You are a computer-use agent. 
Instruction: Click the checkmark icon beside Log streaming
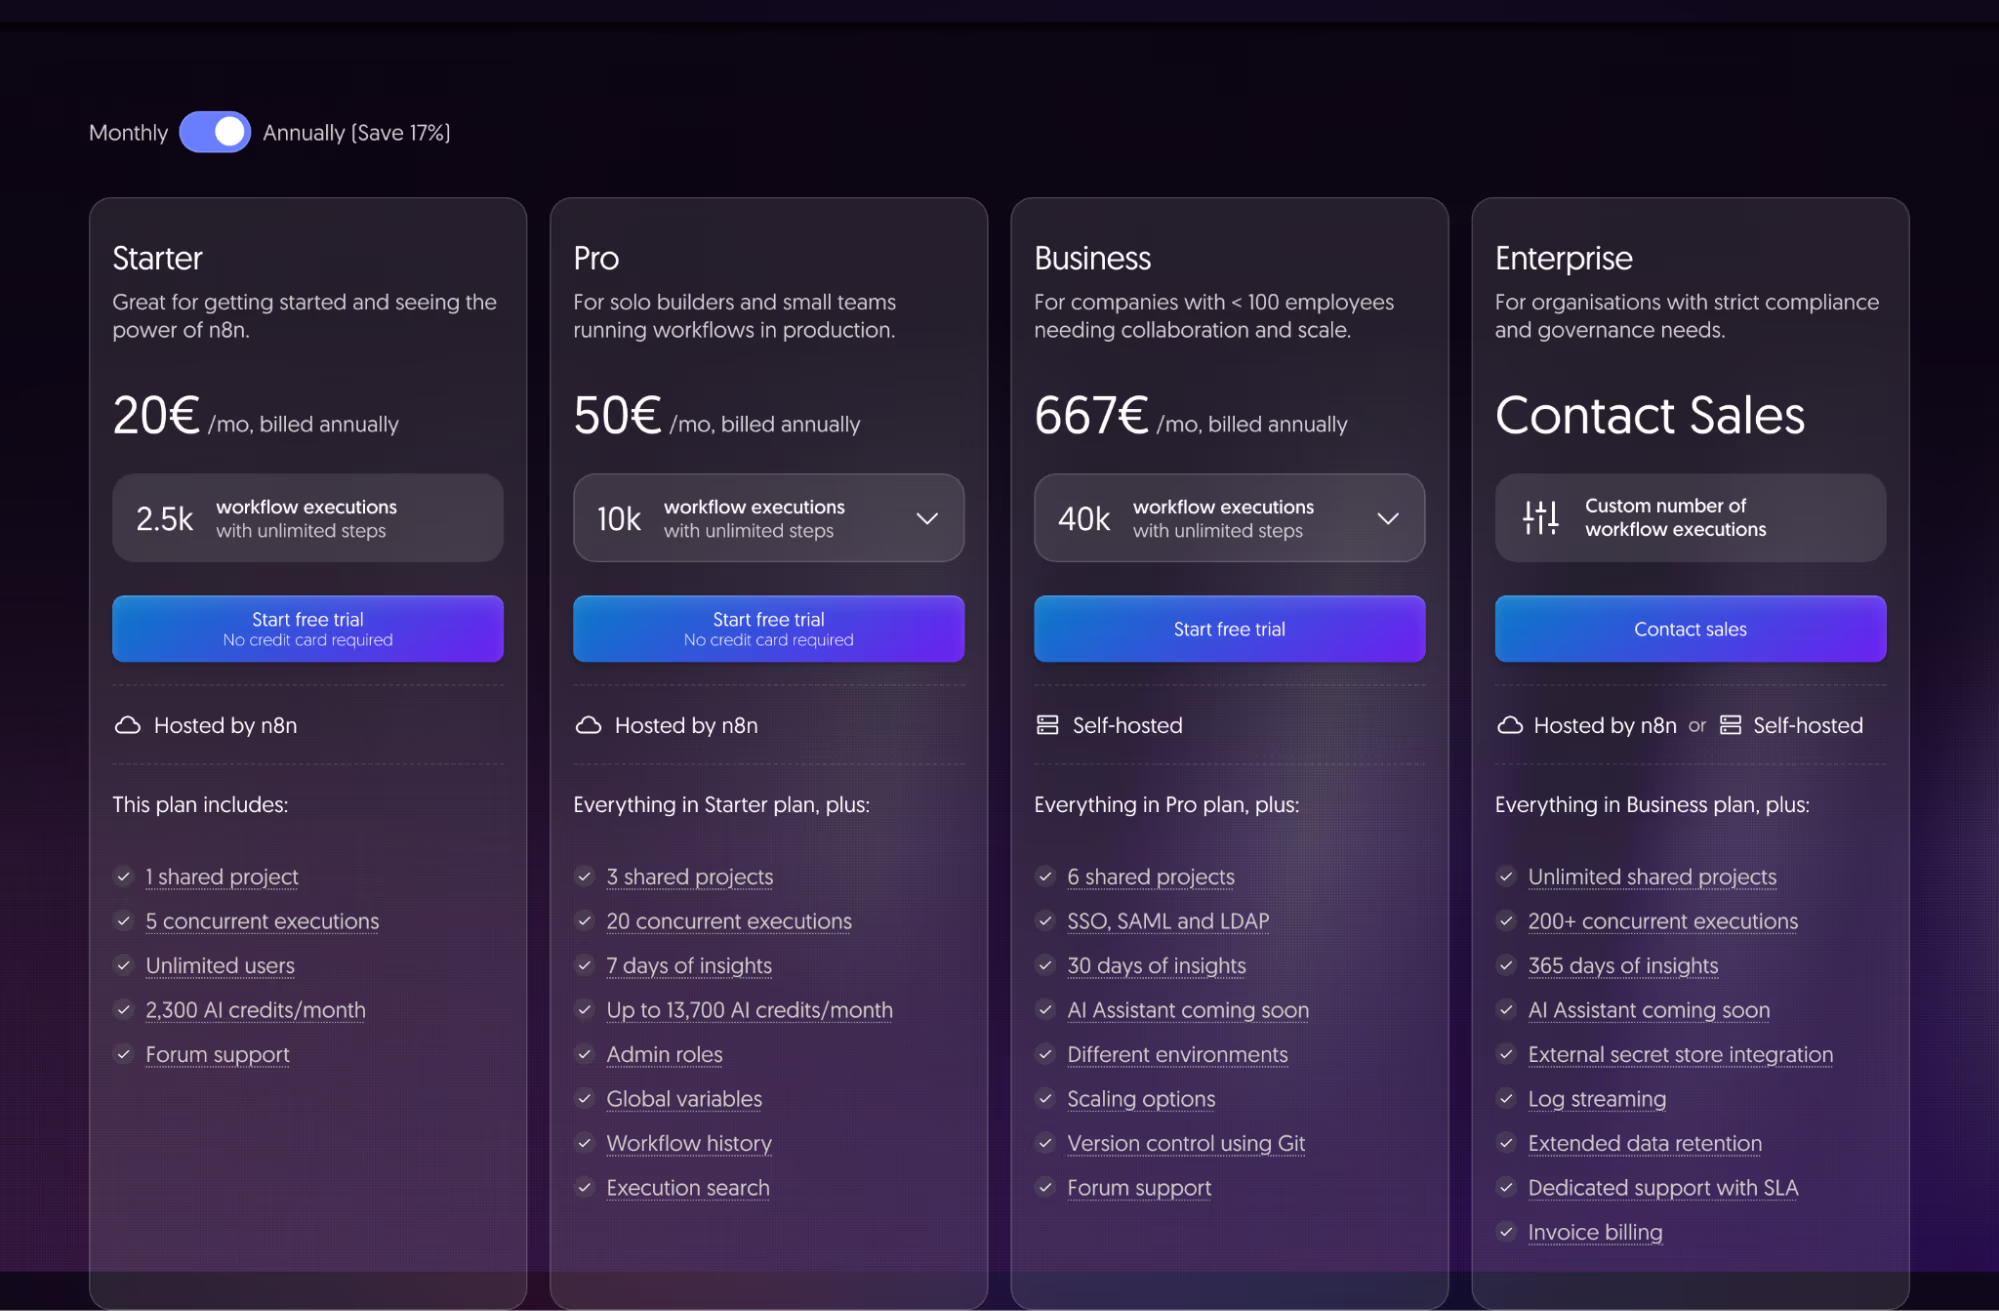[1507, 1099]
